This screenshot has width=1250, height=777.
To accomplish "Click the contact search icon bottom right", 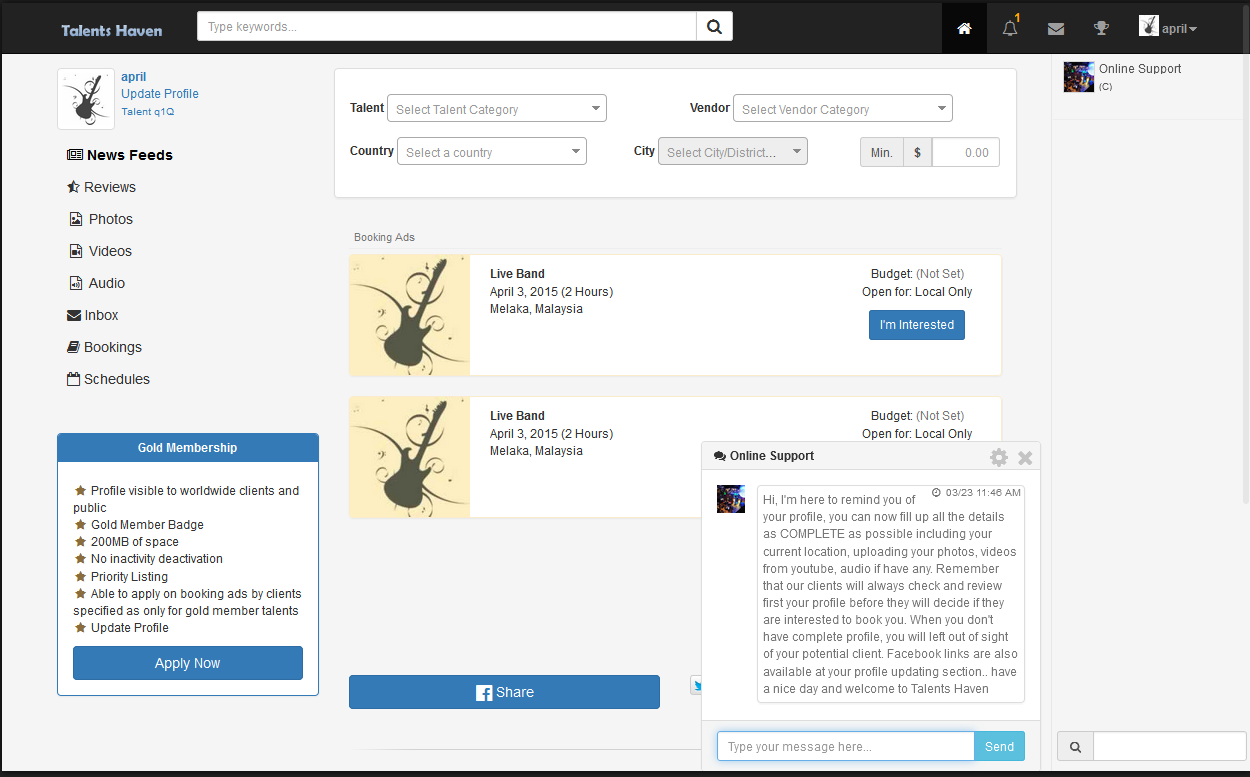I will click(1075, 746).
